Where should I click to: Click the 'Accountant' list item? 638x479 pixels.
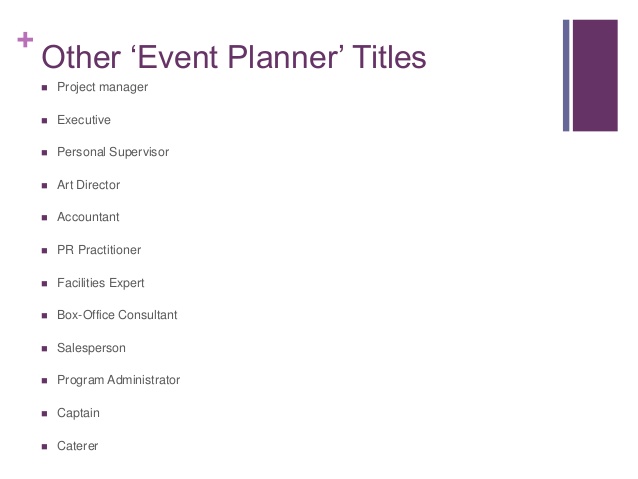(x=88, y=217)
